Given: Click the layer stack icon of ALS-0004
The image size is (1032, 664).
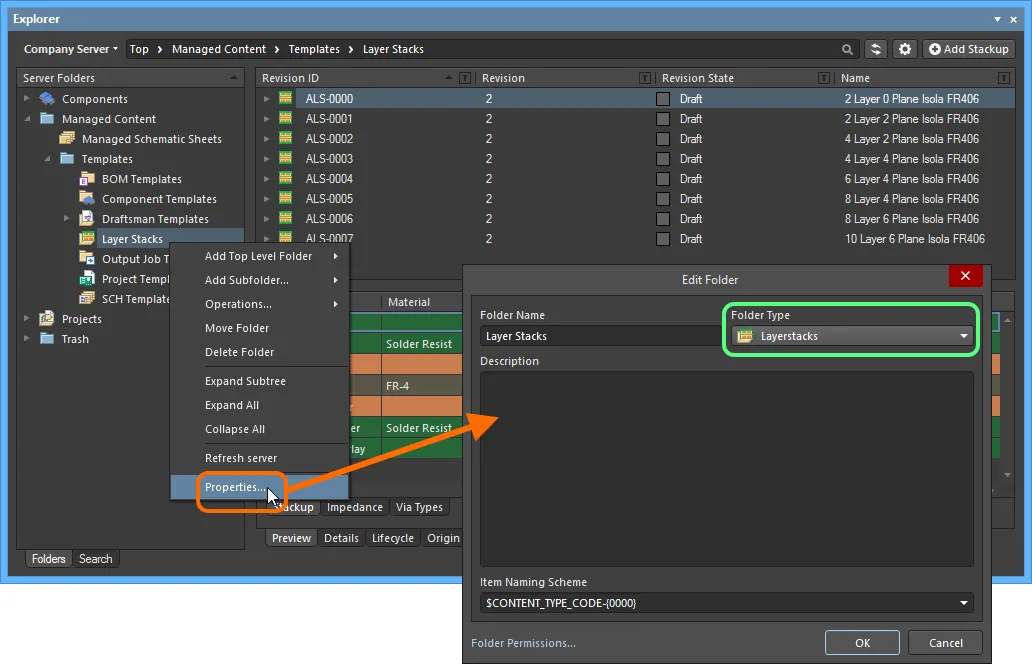Looking at the screenshot, I should 285,178.
